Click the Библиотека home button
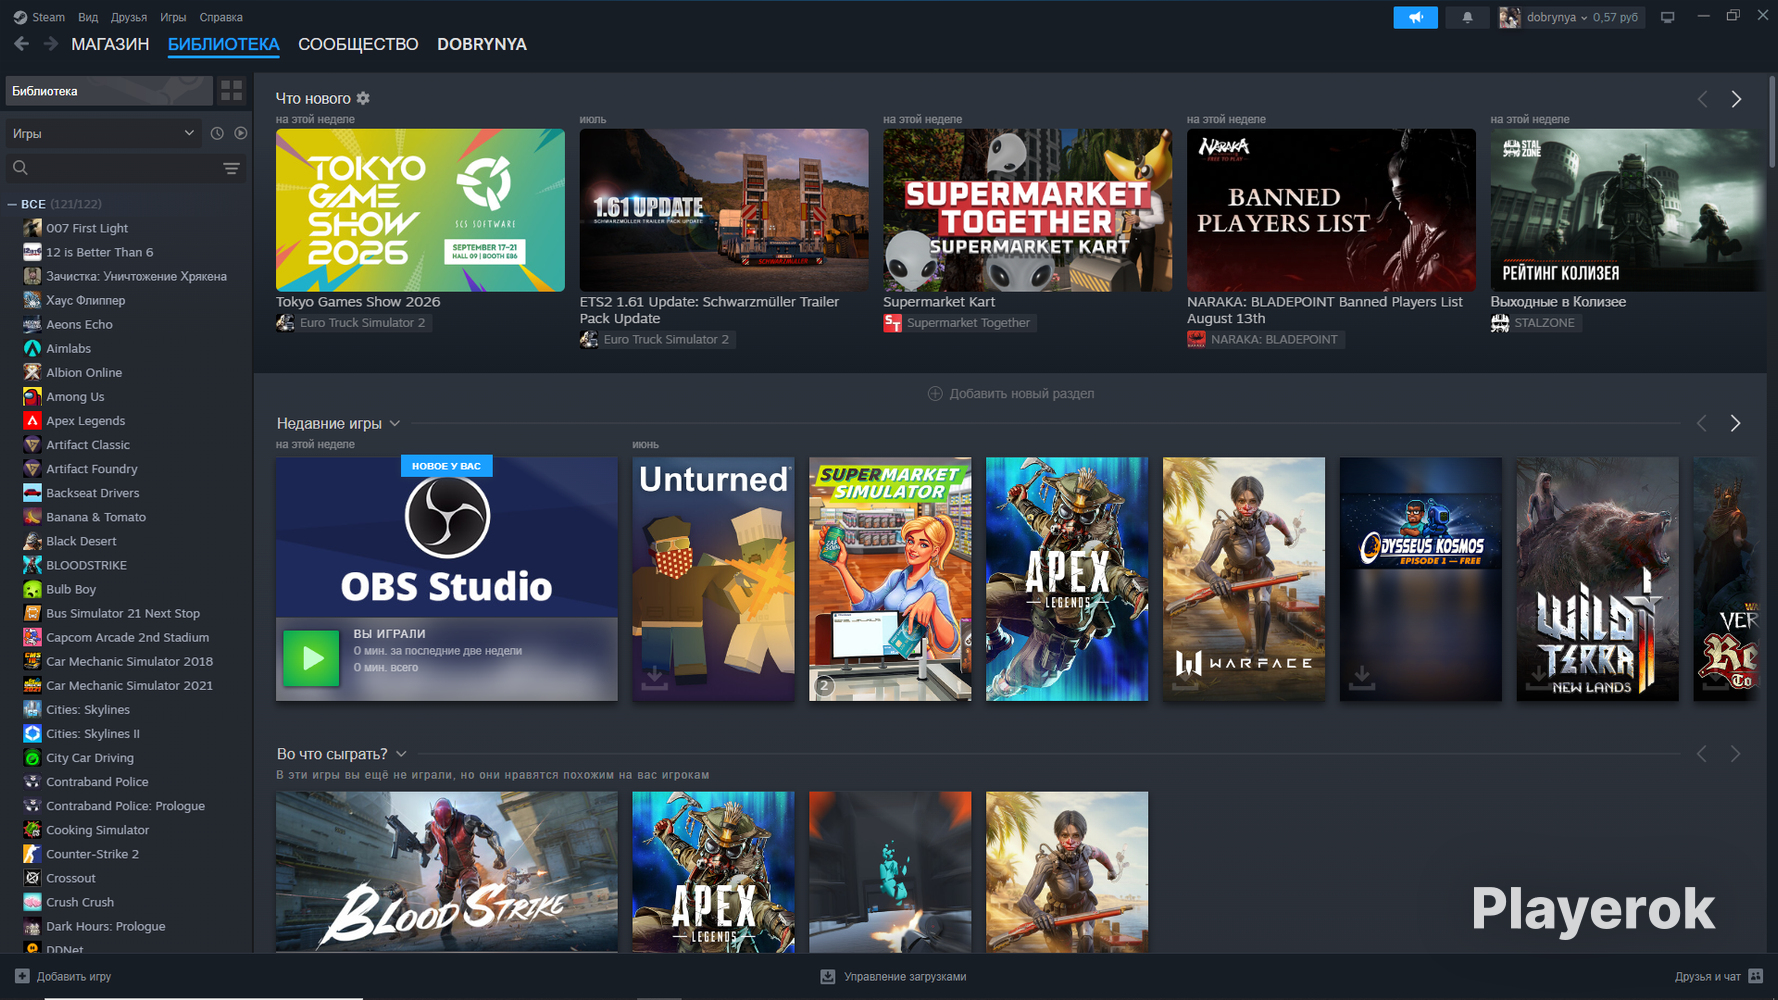 point(109,91)
